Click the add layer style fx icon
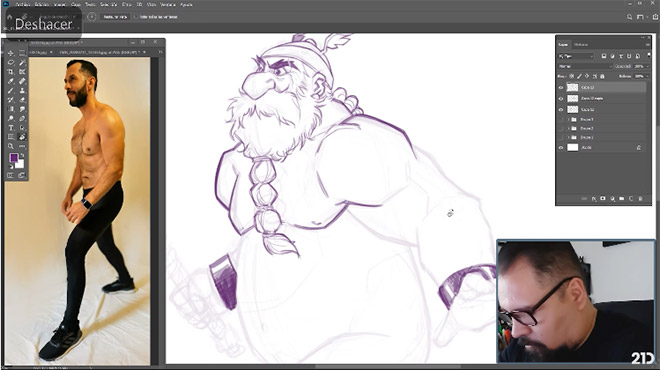 593,198
